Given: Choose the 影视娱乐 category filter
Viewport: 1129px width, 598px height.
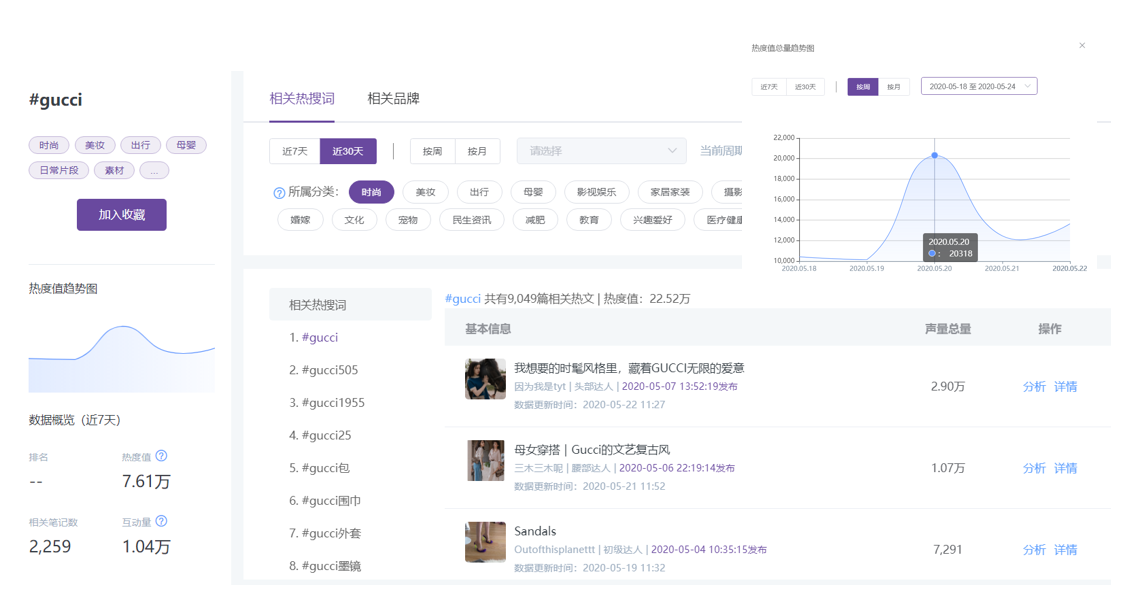Looking at the screenshot, I should [x=596, y=192].
